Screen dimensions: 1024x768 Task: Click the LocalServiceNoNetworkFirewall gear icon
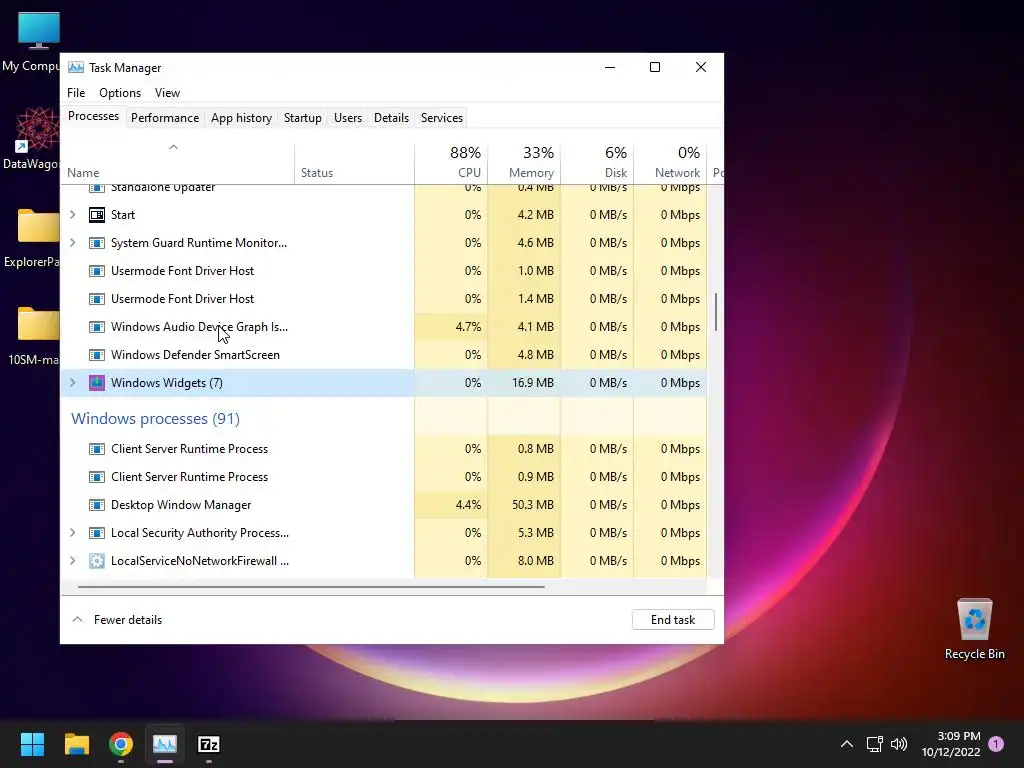[97, 561]
